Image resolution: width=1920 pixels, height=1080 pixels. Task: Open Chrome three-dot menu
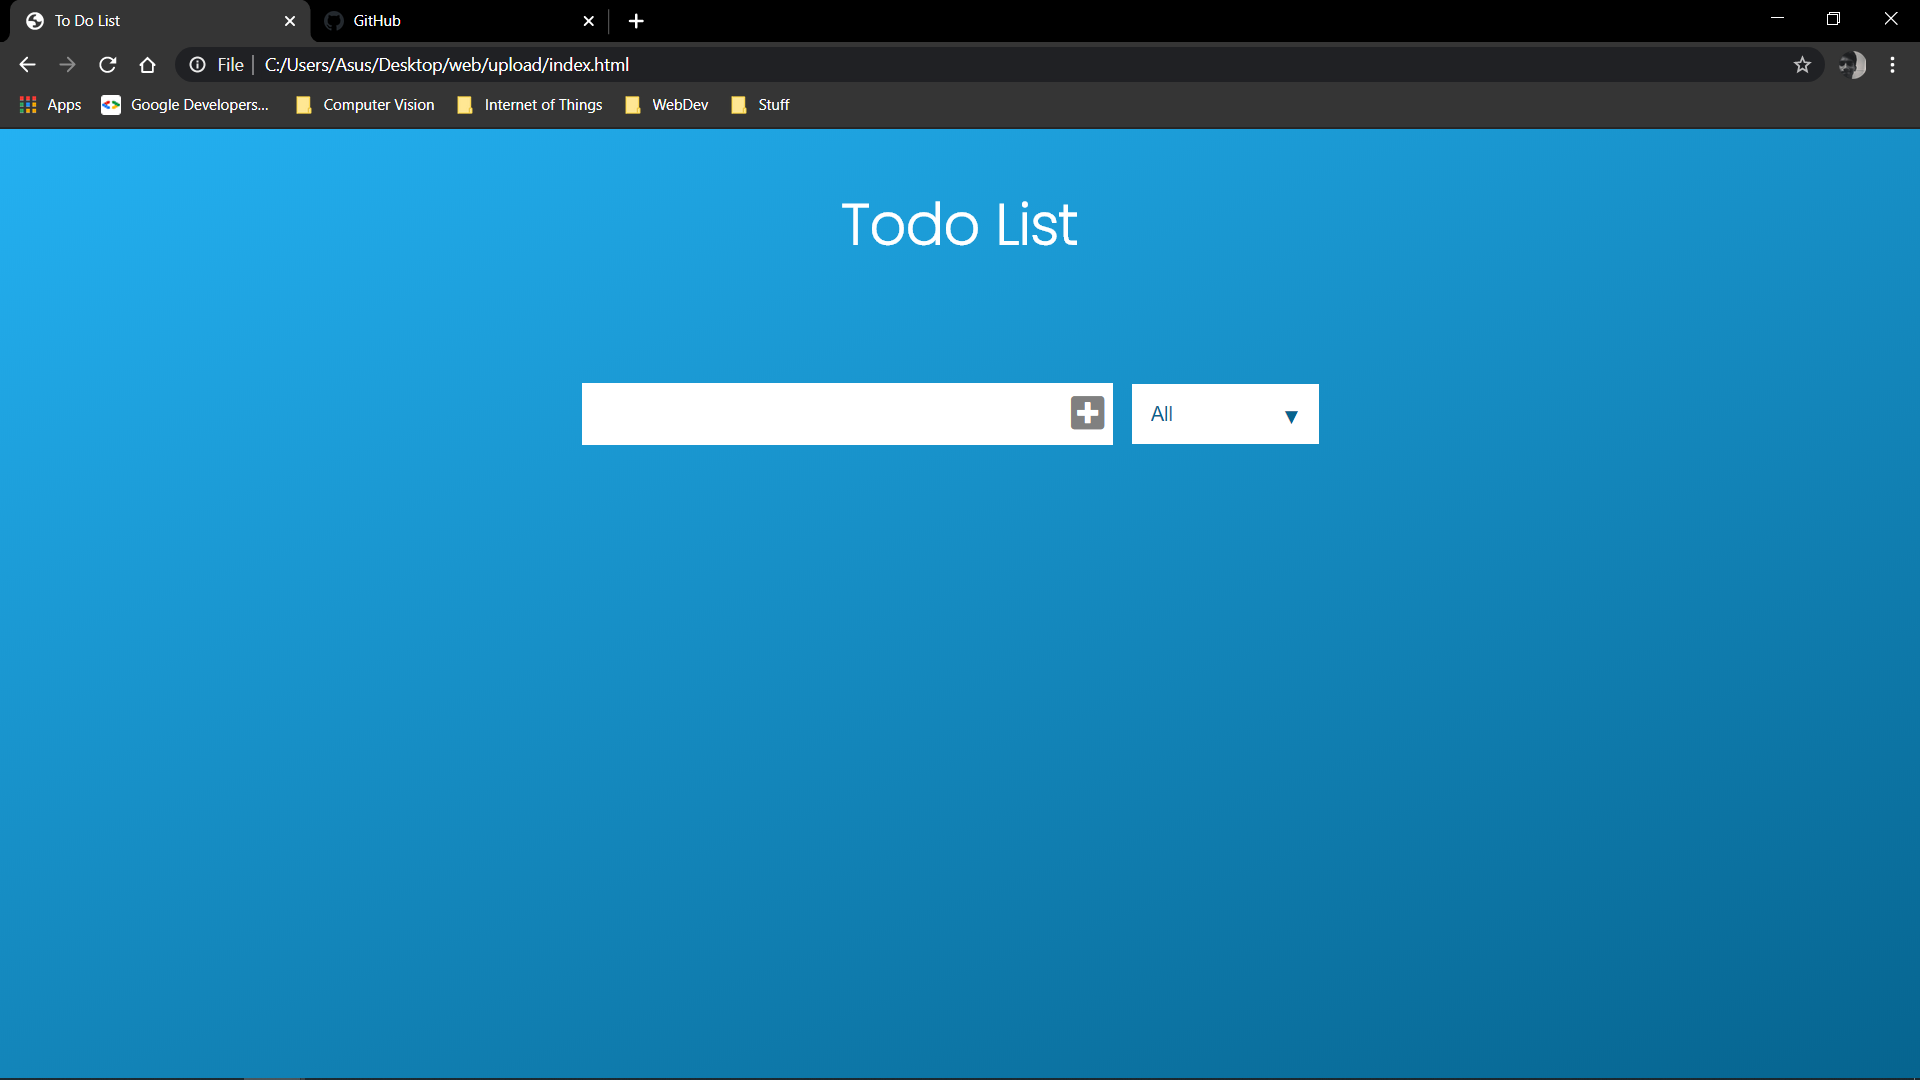click(1892, 65)
